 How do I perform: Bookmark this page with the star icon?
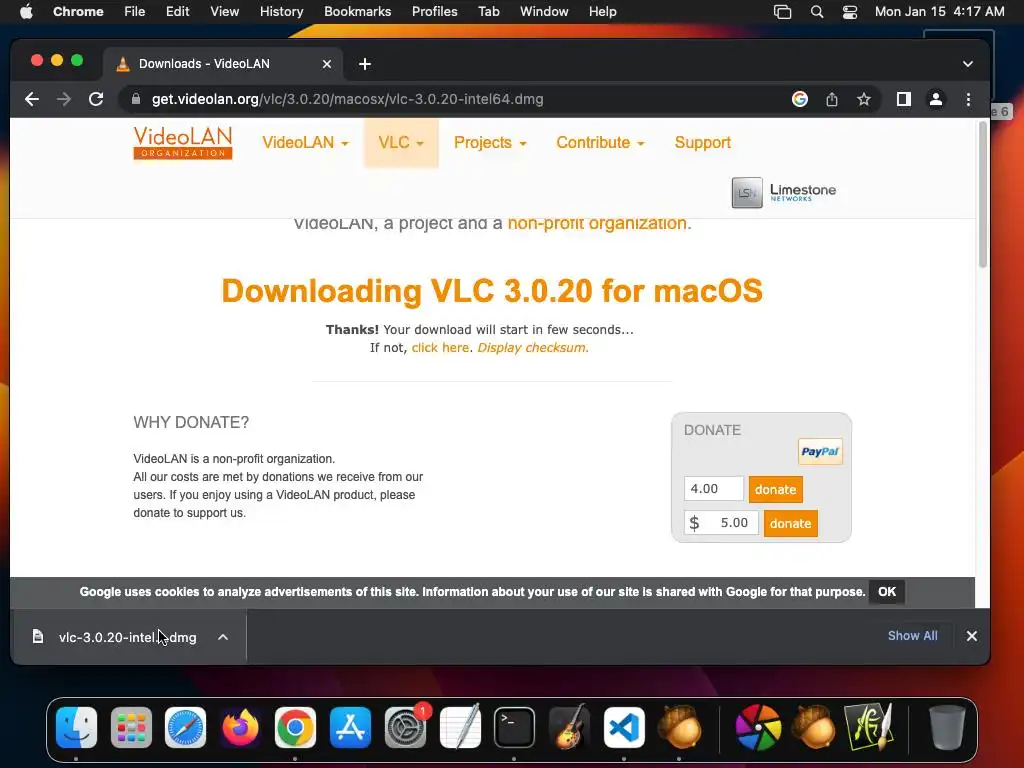864,99
